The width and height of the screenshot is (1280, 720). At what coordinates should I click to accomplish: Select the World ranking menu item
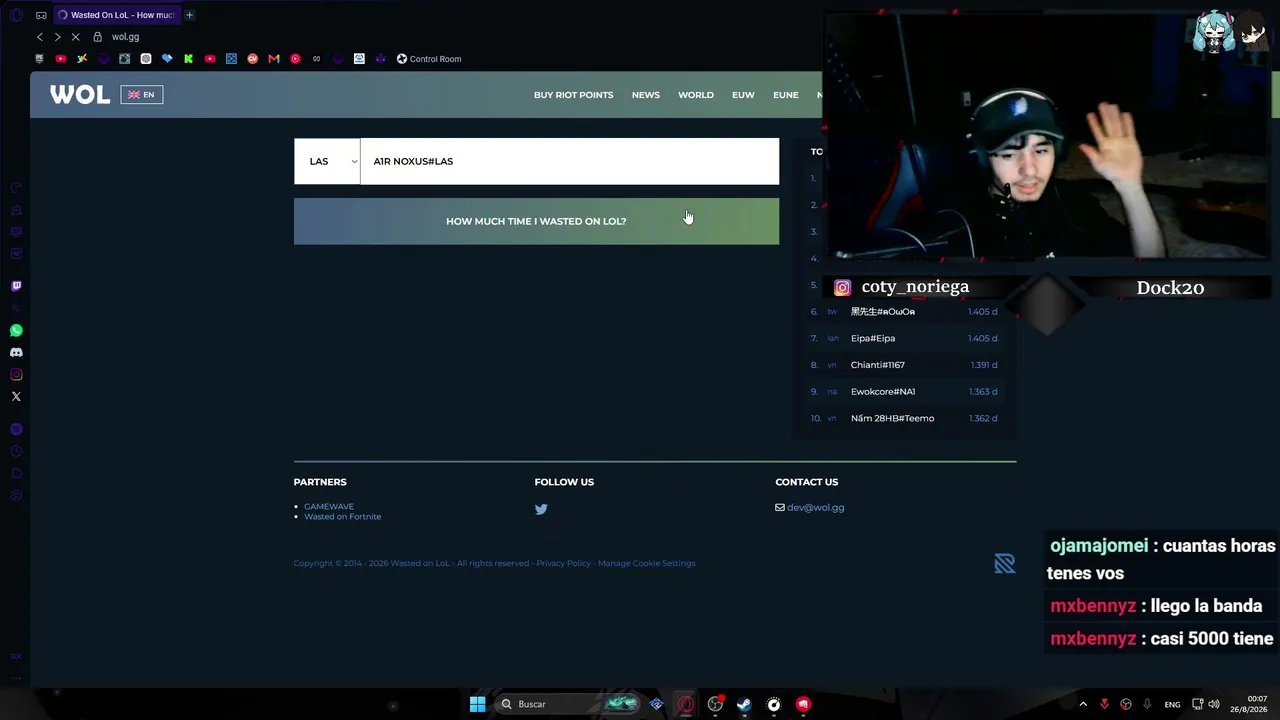pos(696,95)
